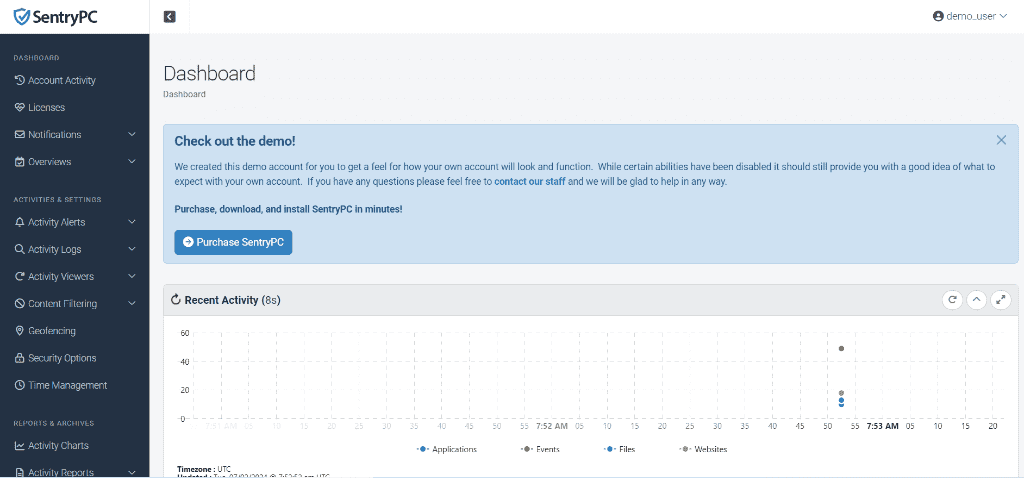Open Account Activity in the sidebar
Screen dimensions: 1024x478
pos(61,80)
